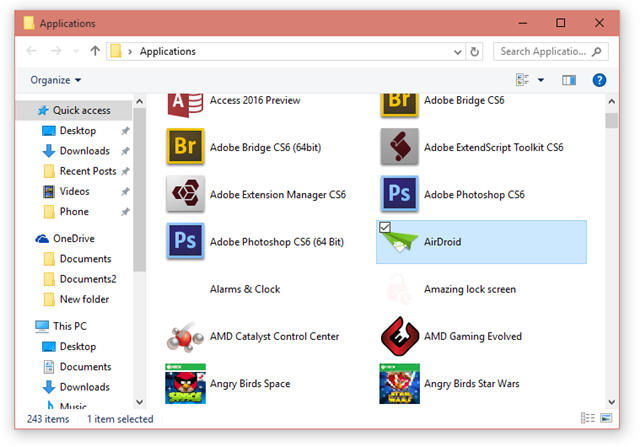The image size is (640, 447).
Task: Select the Angry Birds Star Wars thumbnail
Action: [400, 384]
